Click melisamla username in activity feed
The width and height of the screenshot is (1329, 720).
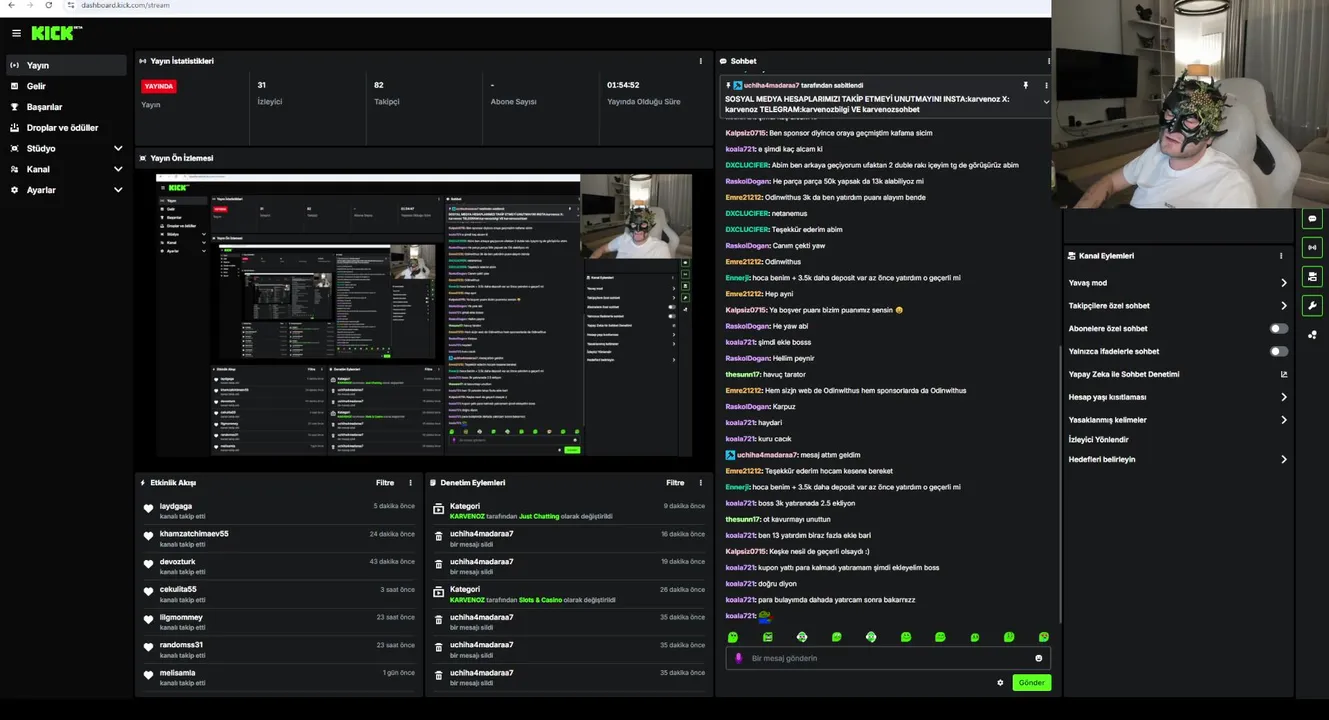tap(177, 673)
